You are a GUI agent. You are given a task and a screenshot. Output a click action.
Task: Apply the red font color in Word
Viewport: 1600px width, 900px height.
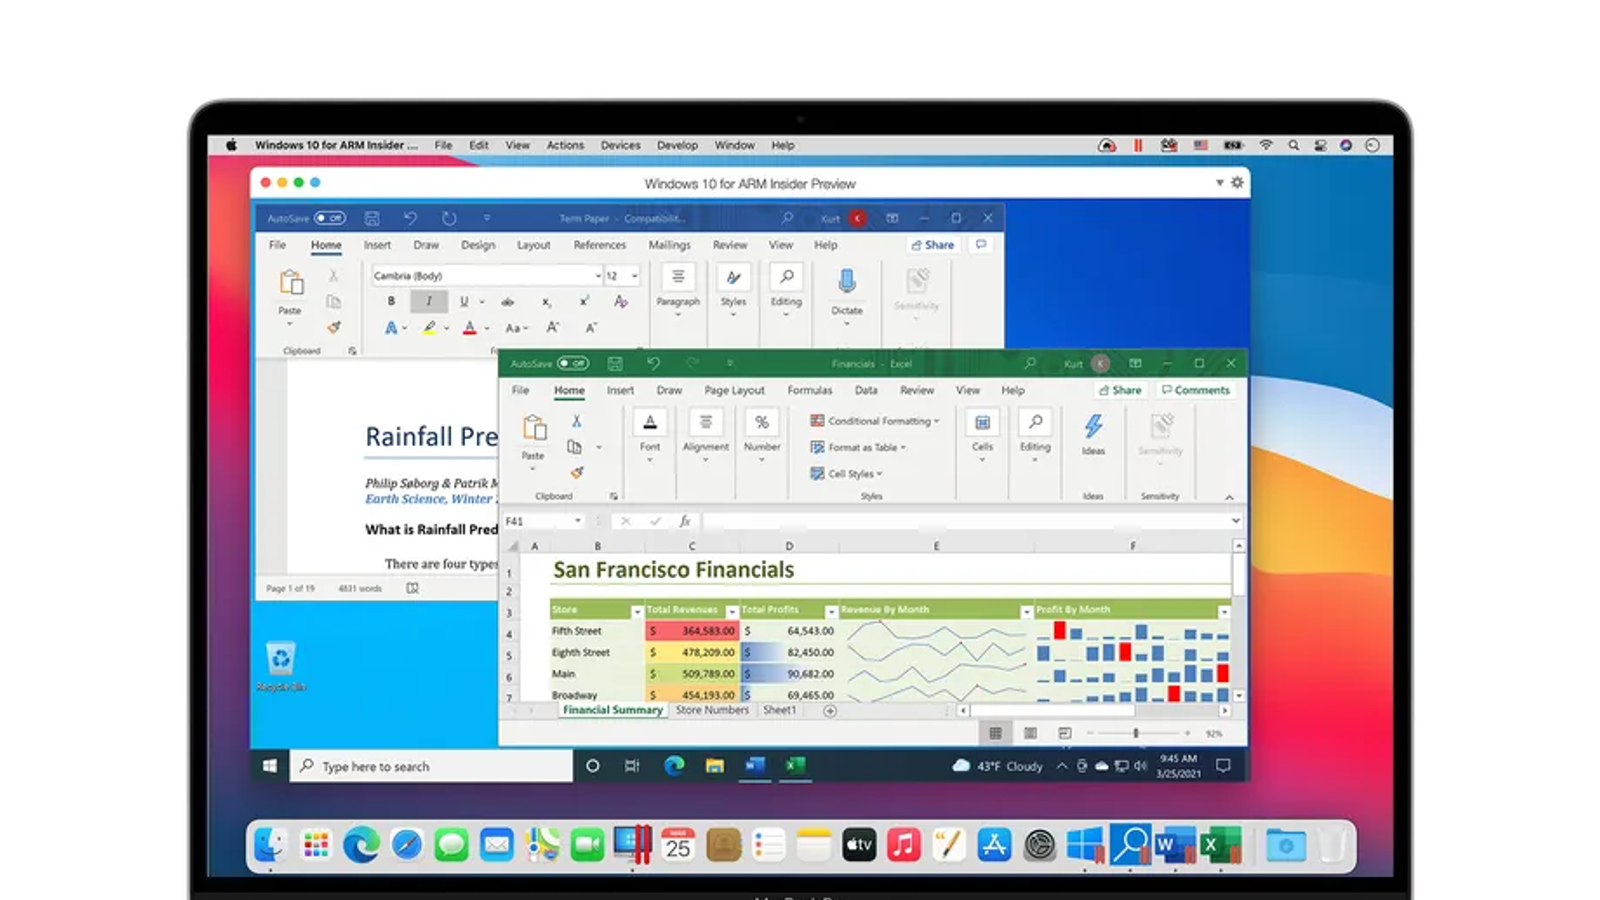pos(470,328)
